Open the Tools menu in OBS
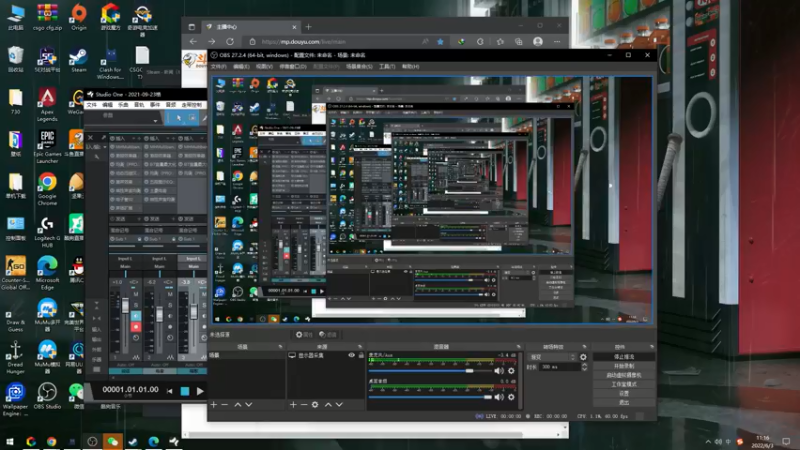The image size is (800, 450). pos(387,67)
